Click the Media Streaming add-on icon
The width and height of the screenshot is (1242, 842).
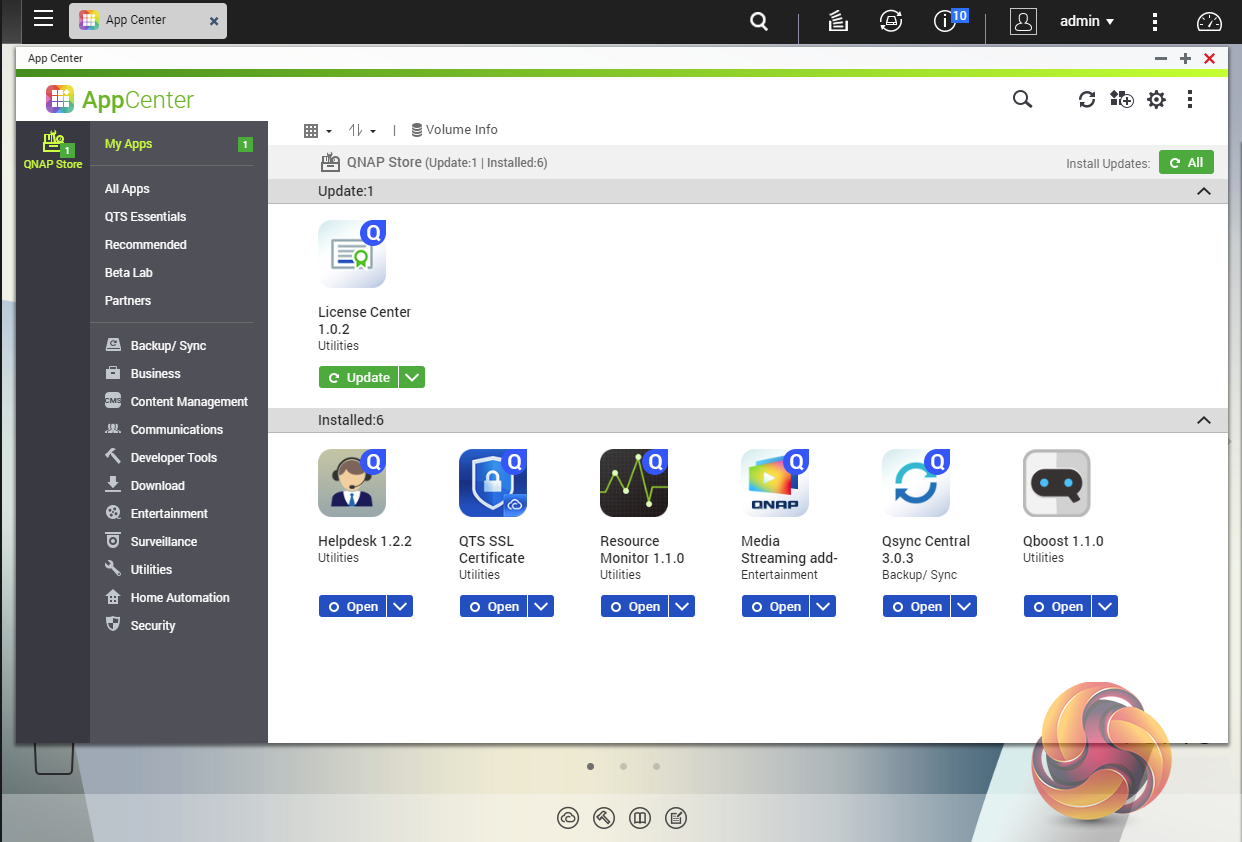[x=775, y=483]
